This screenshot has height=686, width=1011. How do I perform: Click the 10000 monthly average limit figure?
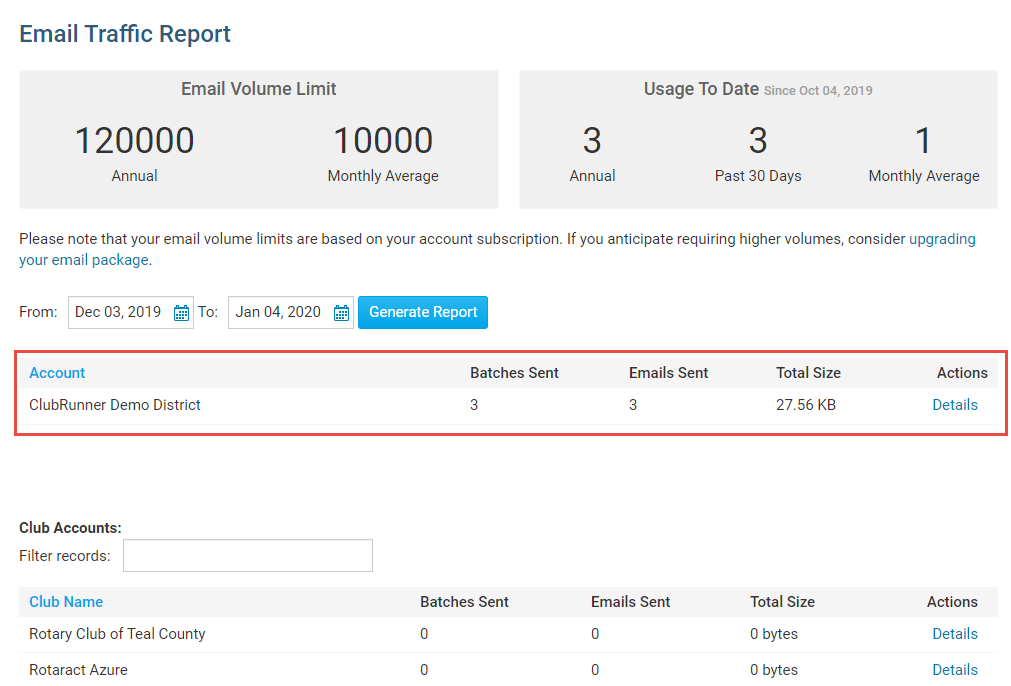pos(382,141)
